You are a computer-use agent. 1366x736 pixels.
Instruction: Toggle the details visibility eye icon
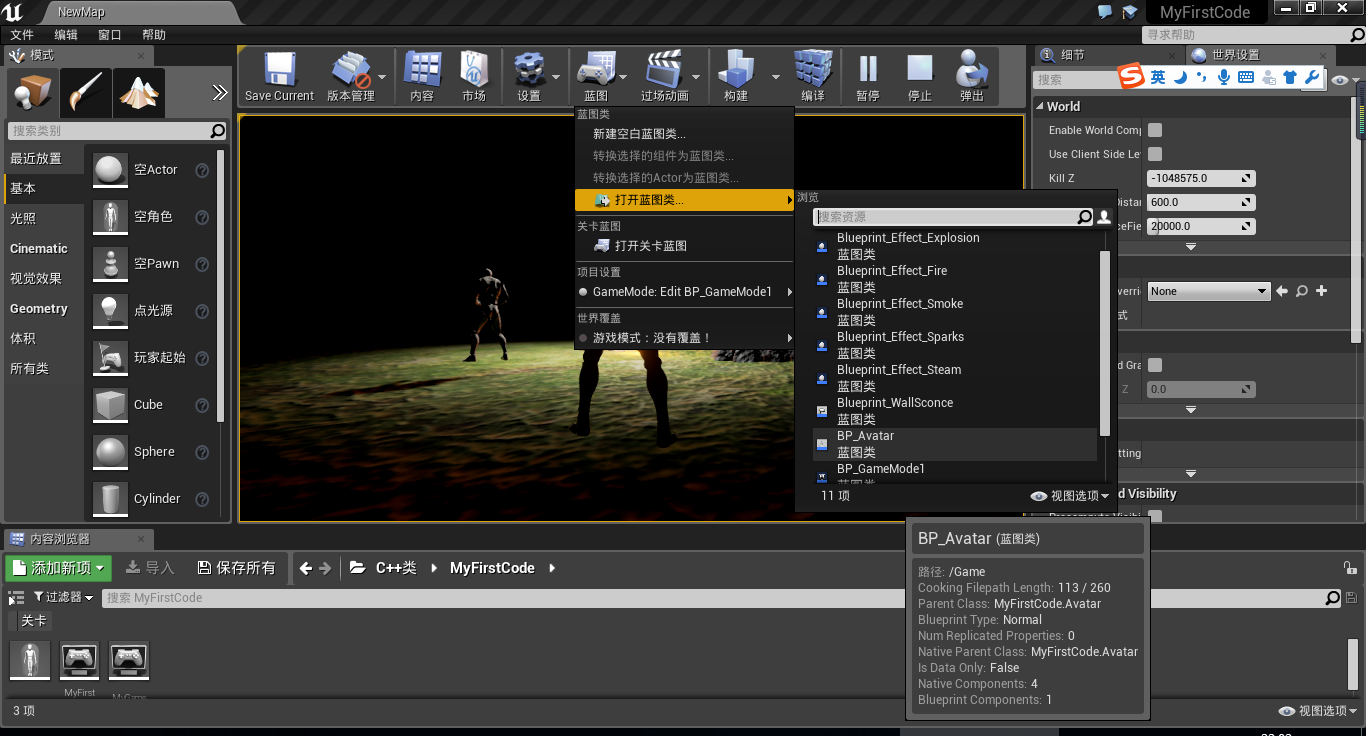(1340, 80)
